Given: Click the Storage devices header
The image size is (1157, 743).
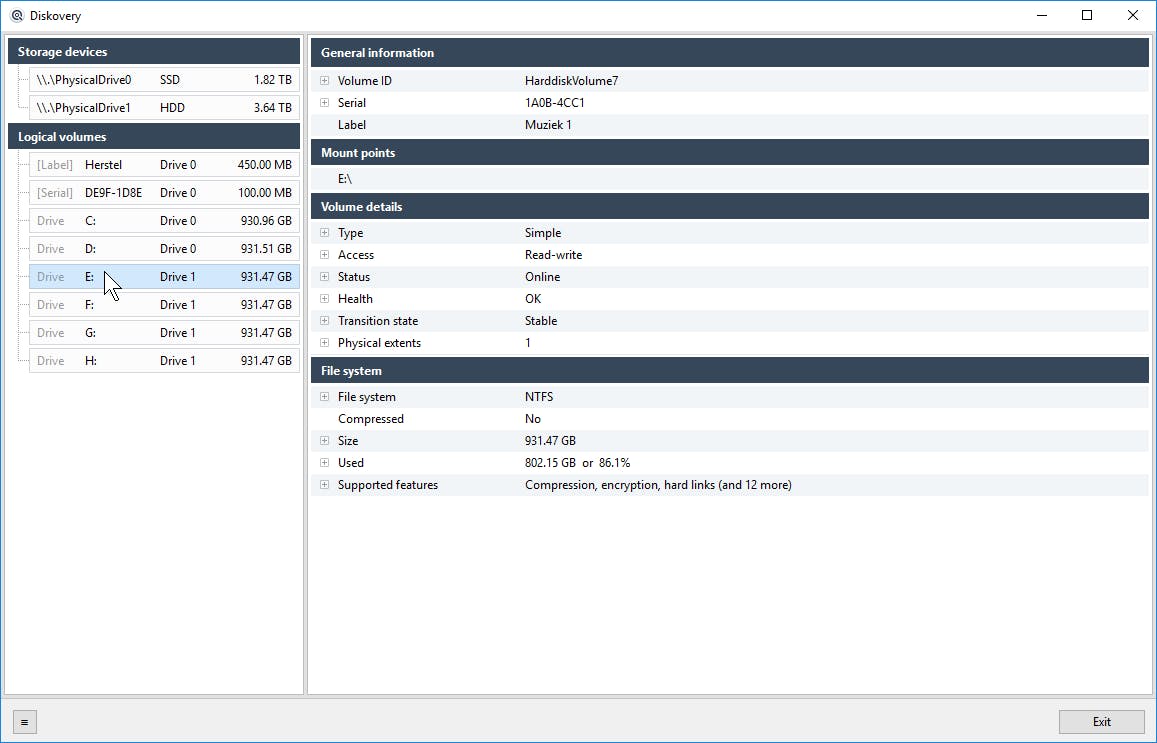Looking at the screenshot, I should [153, 52].
